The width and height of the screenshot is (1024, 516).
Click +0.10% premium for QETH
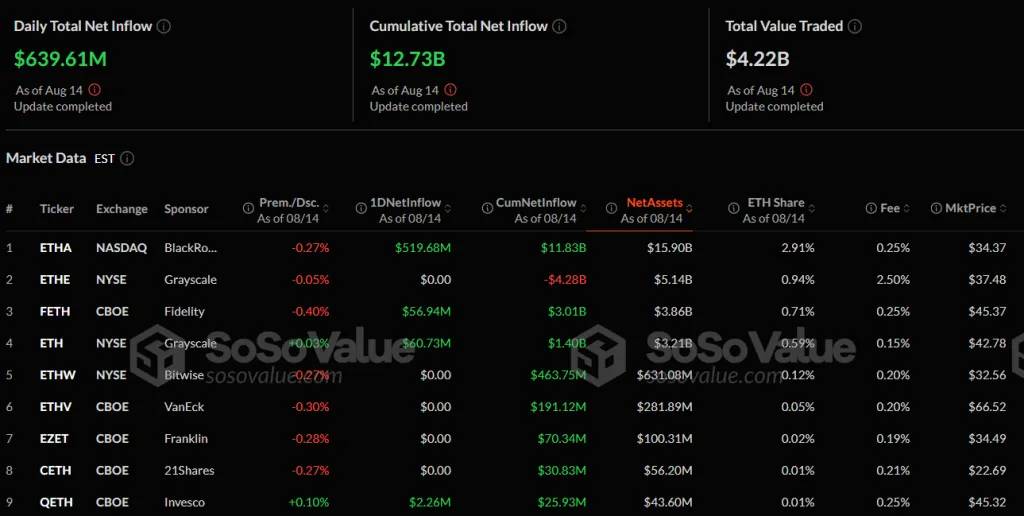pyautogui.click(x=309, y=502)
